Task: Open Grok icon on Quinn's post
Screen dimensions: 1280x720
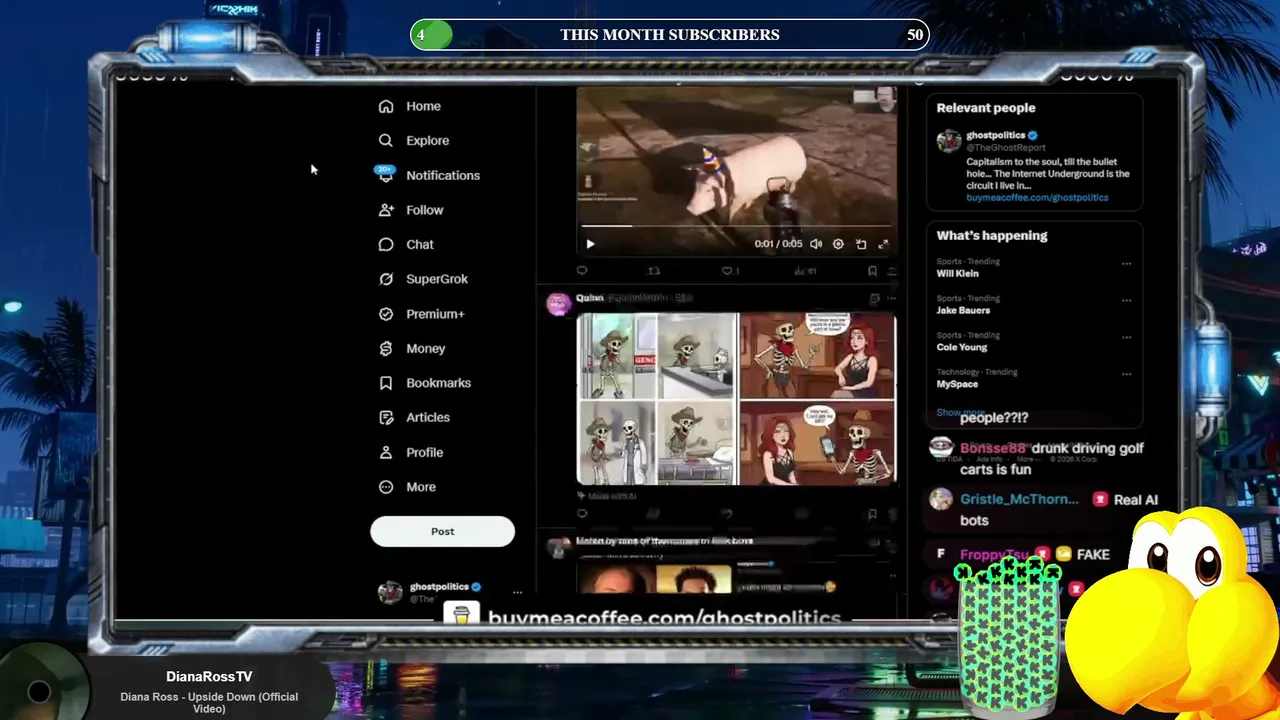Action: point(874,298)
